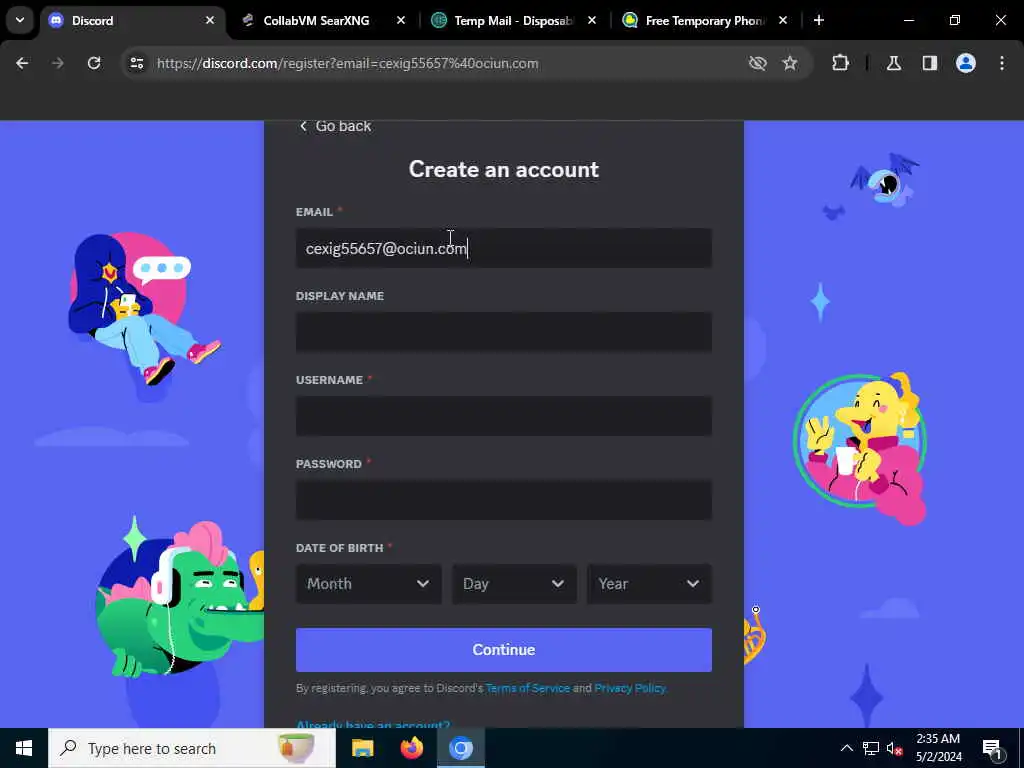
Task: Open the Privacy Policy link
Action: pyautogui.click(x=630, y=688)
